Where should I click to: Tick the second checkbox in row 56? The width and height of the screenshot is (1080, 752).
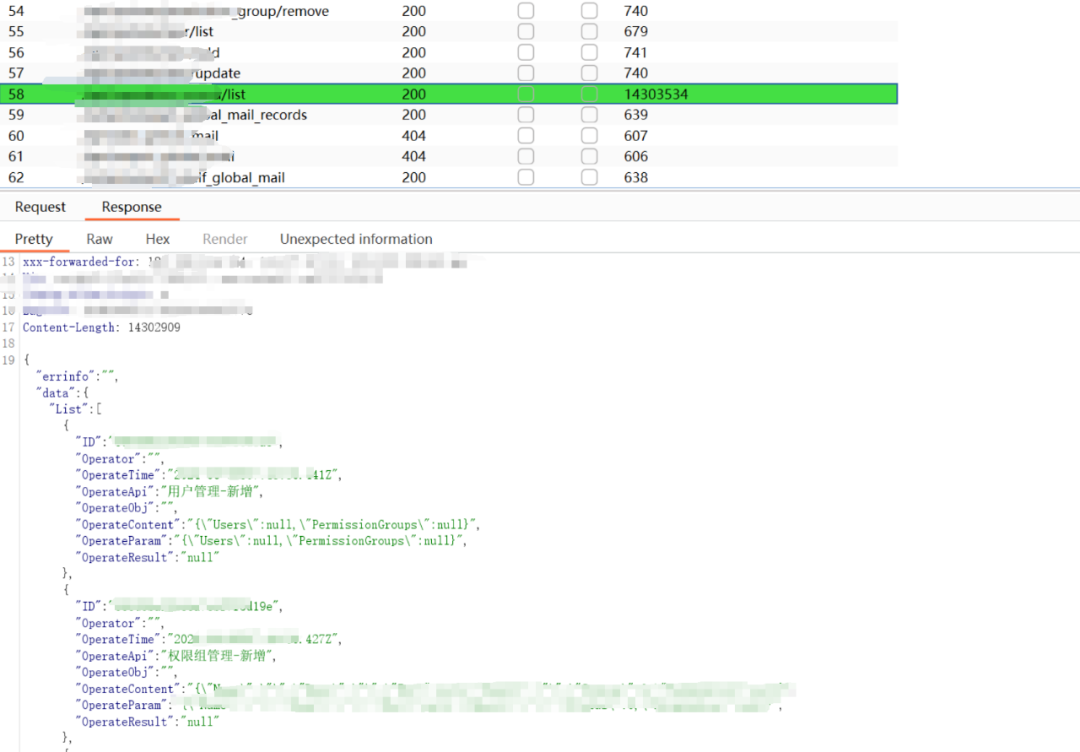589,52
